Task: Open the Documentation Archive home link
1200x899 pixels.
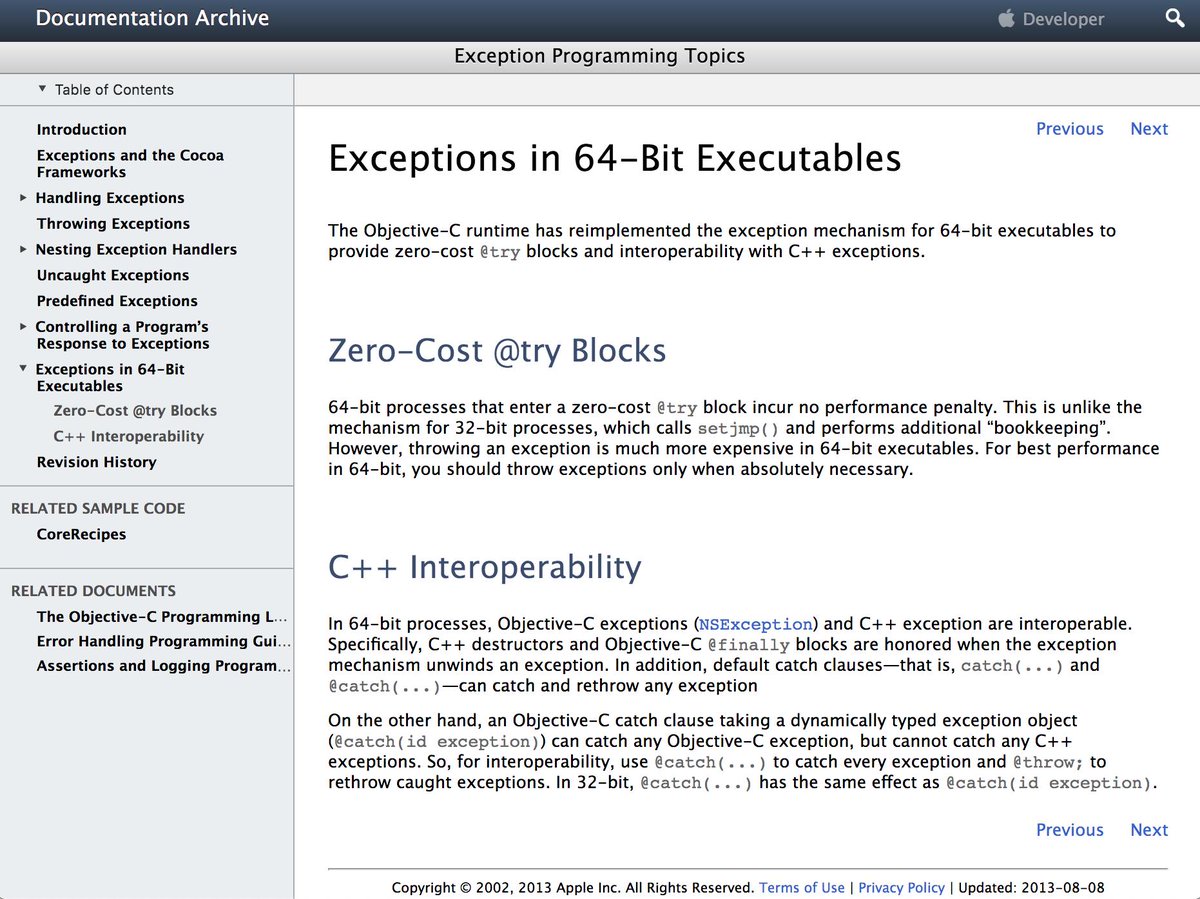Action: (x=152, y=18)
